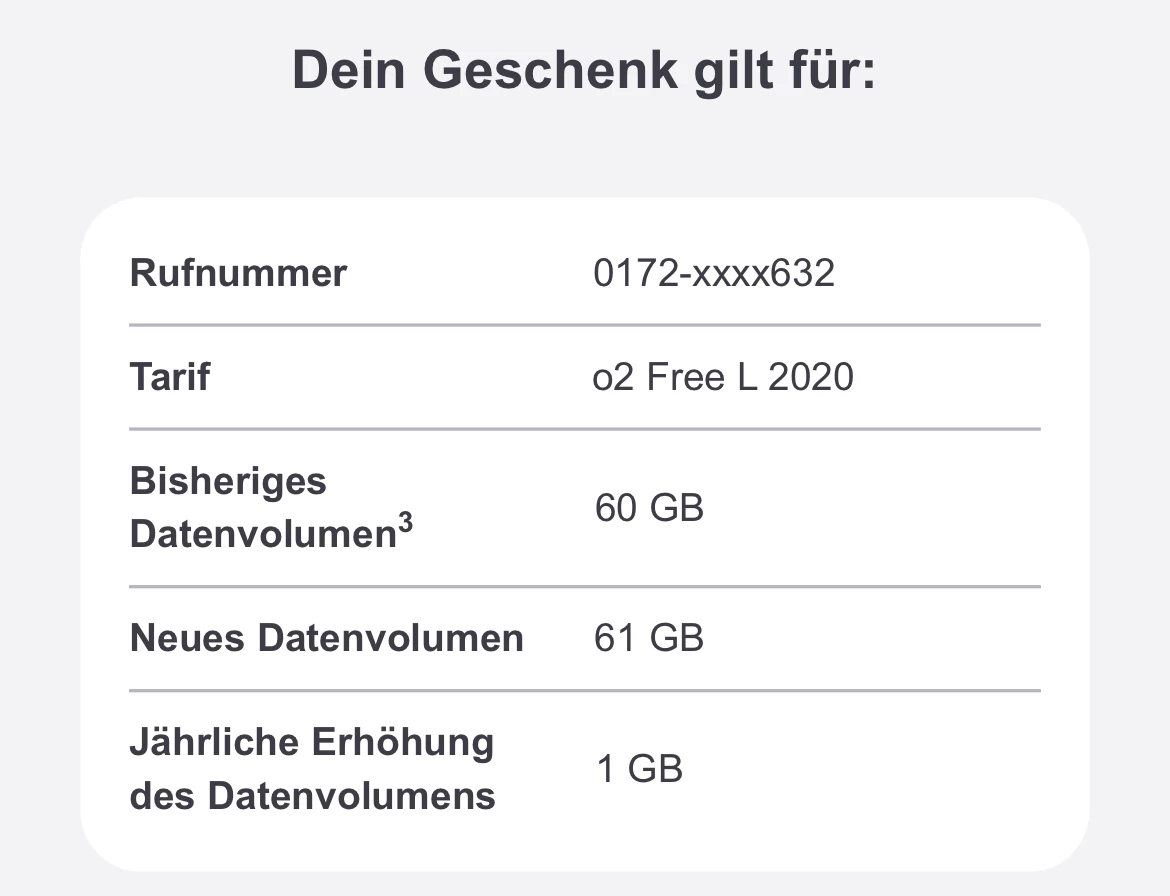Viewport: 1170px width, 896px height.
Task: Select the tariff name o2 Free L 2020
Action: tap(723, 377)
